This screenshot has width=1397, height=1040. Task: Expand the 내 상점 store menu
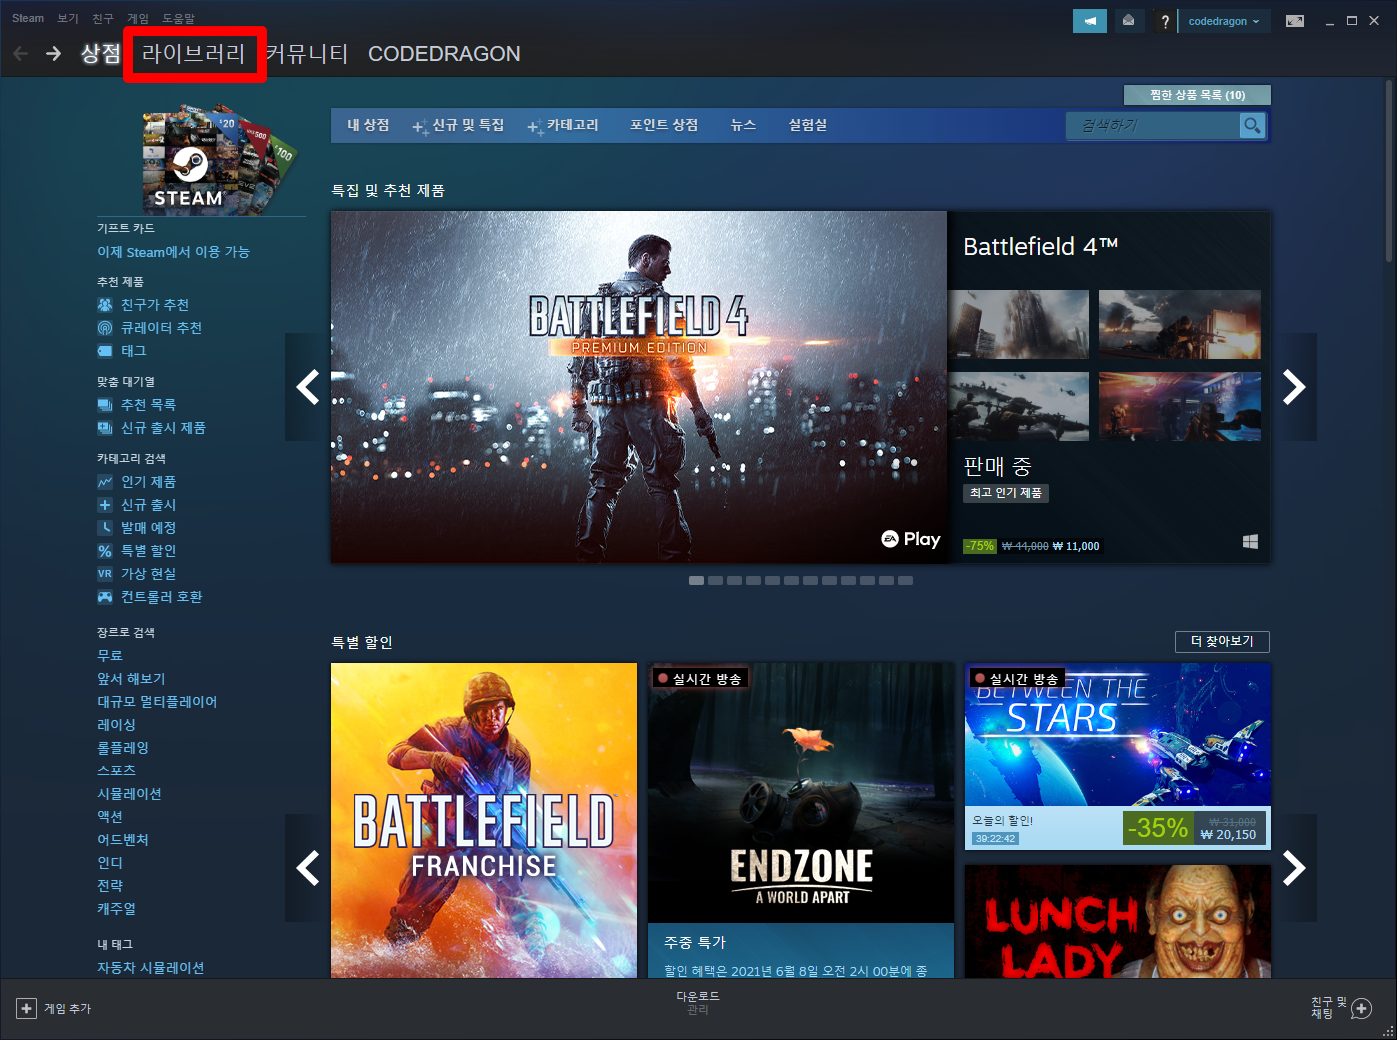click(368, 125)
